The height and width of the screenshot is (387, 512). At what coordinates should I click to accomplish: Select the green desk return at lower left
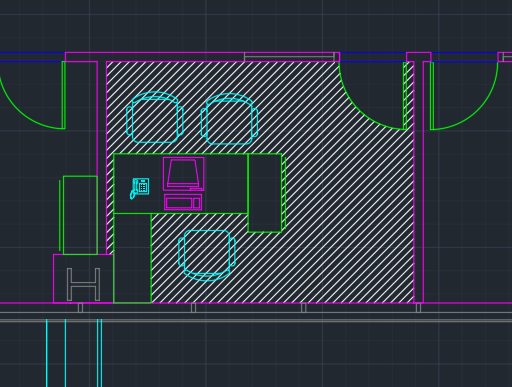click(132, 258)
